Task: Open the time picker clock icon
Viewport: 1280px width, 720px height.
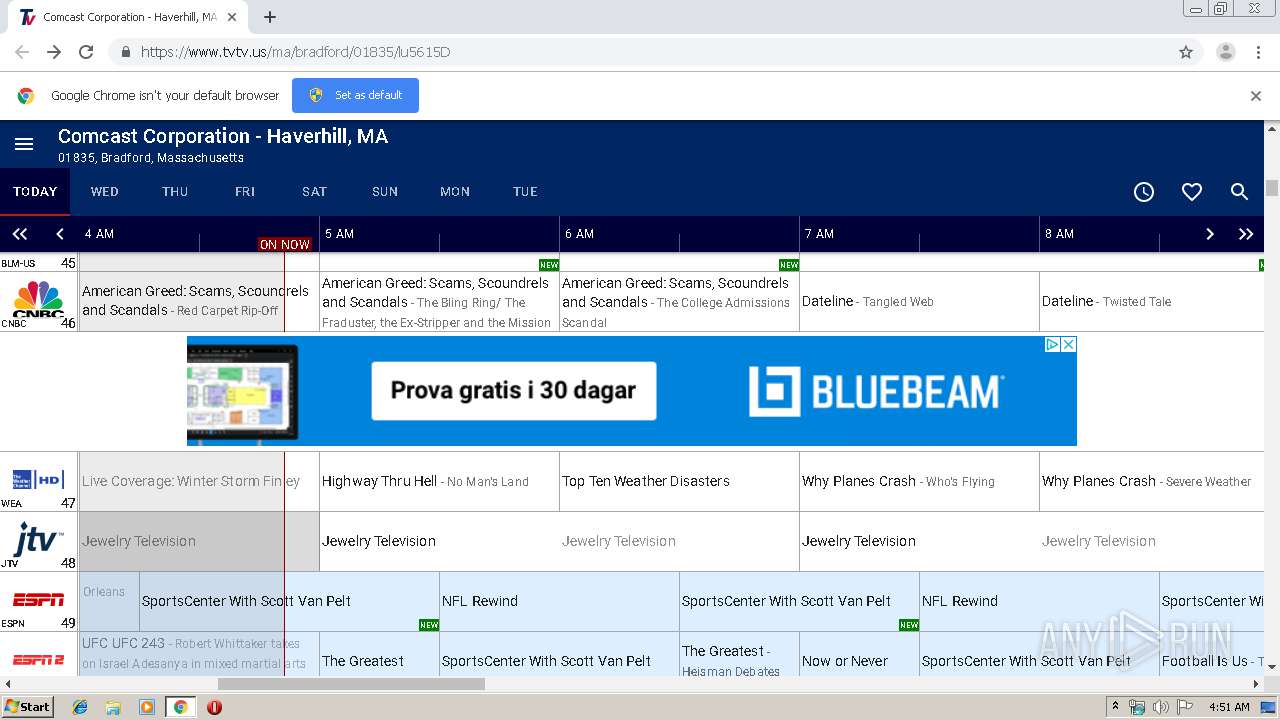Action: click(1144, 192)
